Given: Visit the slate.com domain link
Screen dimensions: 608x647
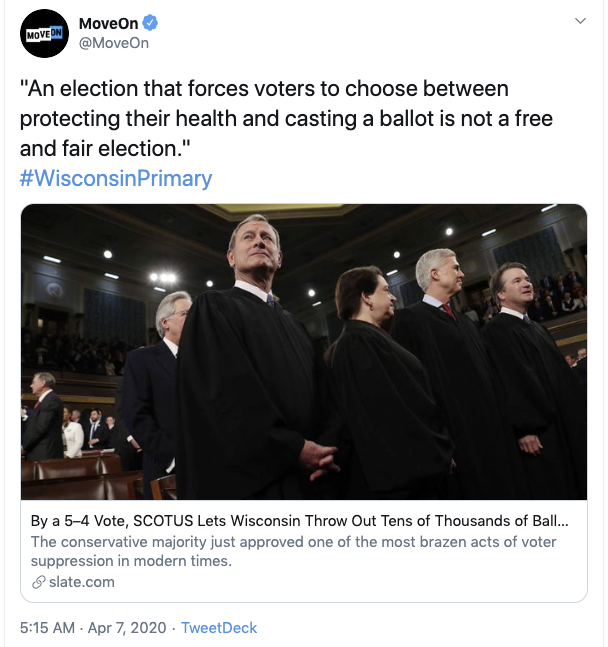Looking at the screenshot, I should pyautogui.click(x=80, y=582).
